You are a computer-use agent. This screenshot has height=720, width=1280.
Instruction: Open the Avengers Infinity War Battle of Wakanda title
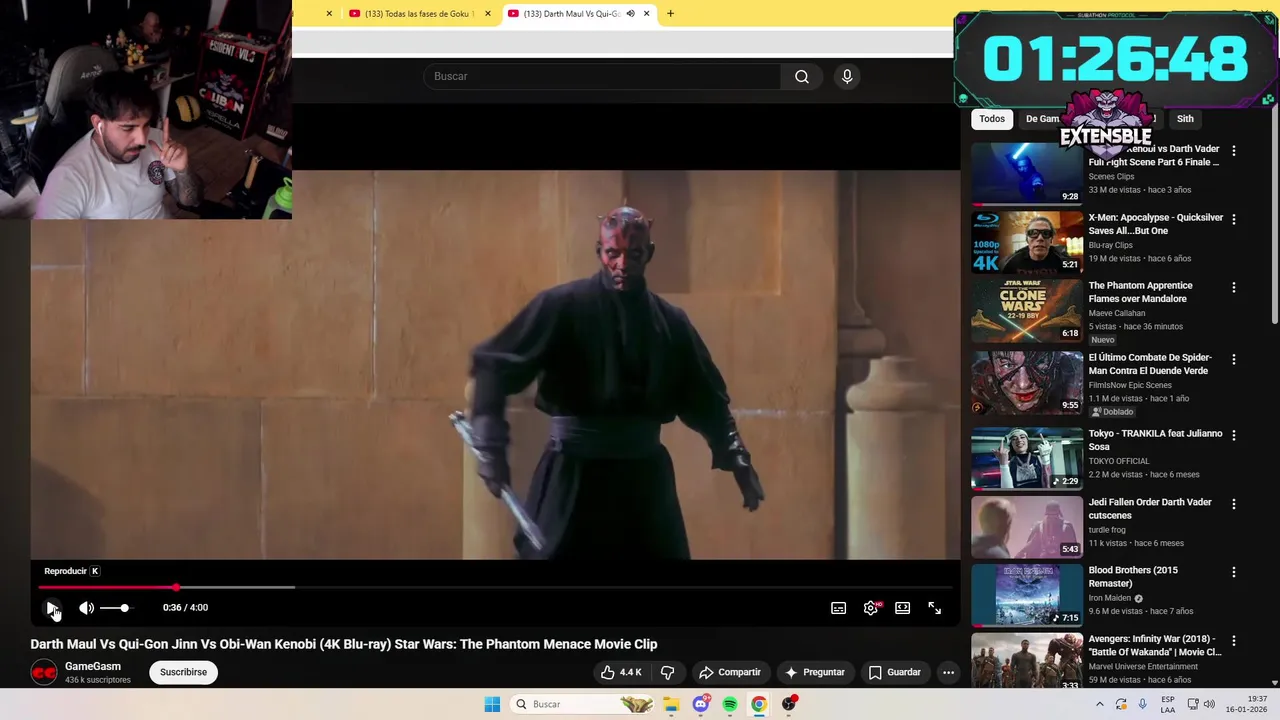click(1155, 645)
